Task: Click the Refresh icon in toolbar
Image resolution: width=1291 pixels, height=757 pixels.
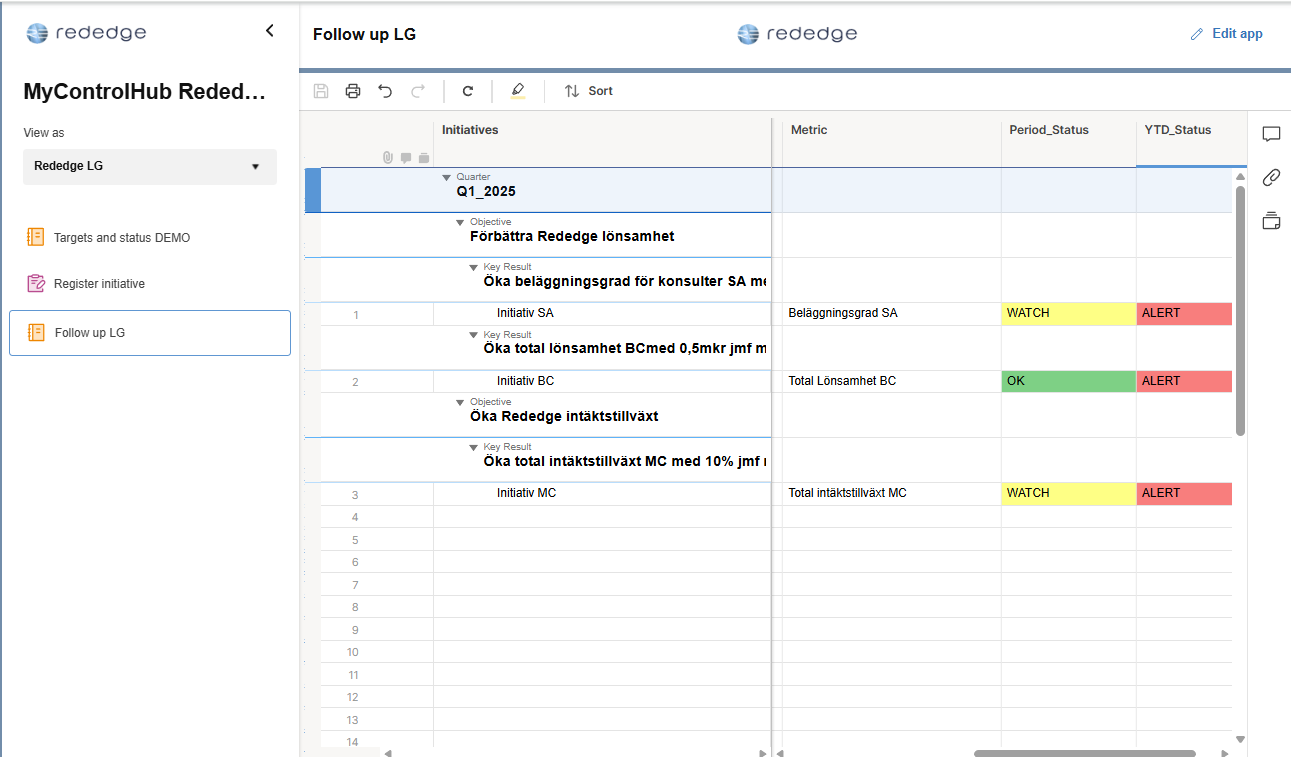Action: point(467,91)
